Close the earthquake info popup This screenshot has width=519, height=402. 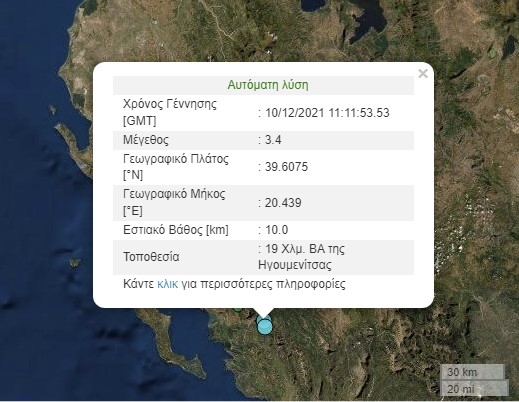[423, 73]
